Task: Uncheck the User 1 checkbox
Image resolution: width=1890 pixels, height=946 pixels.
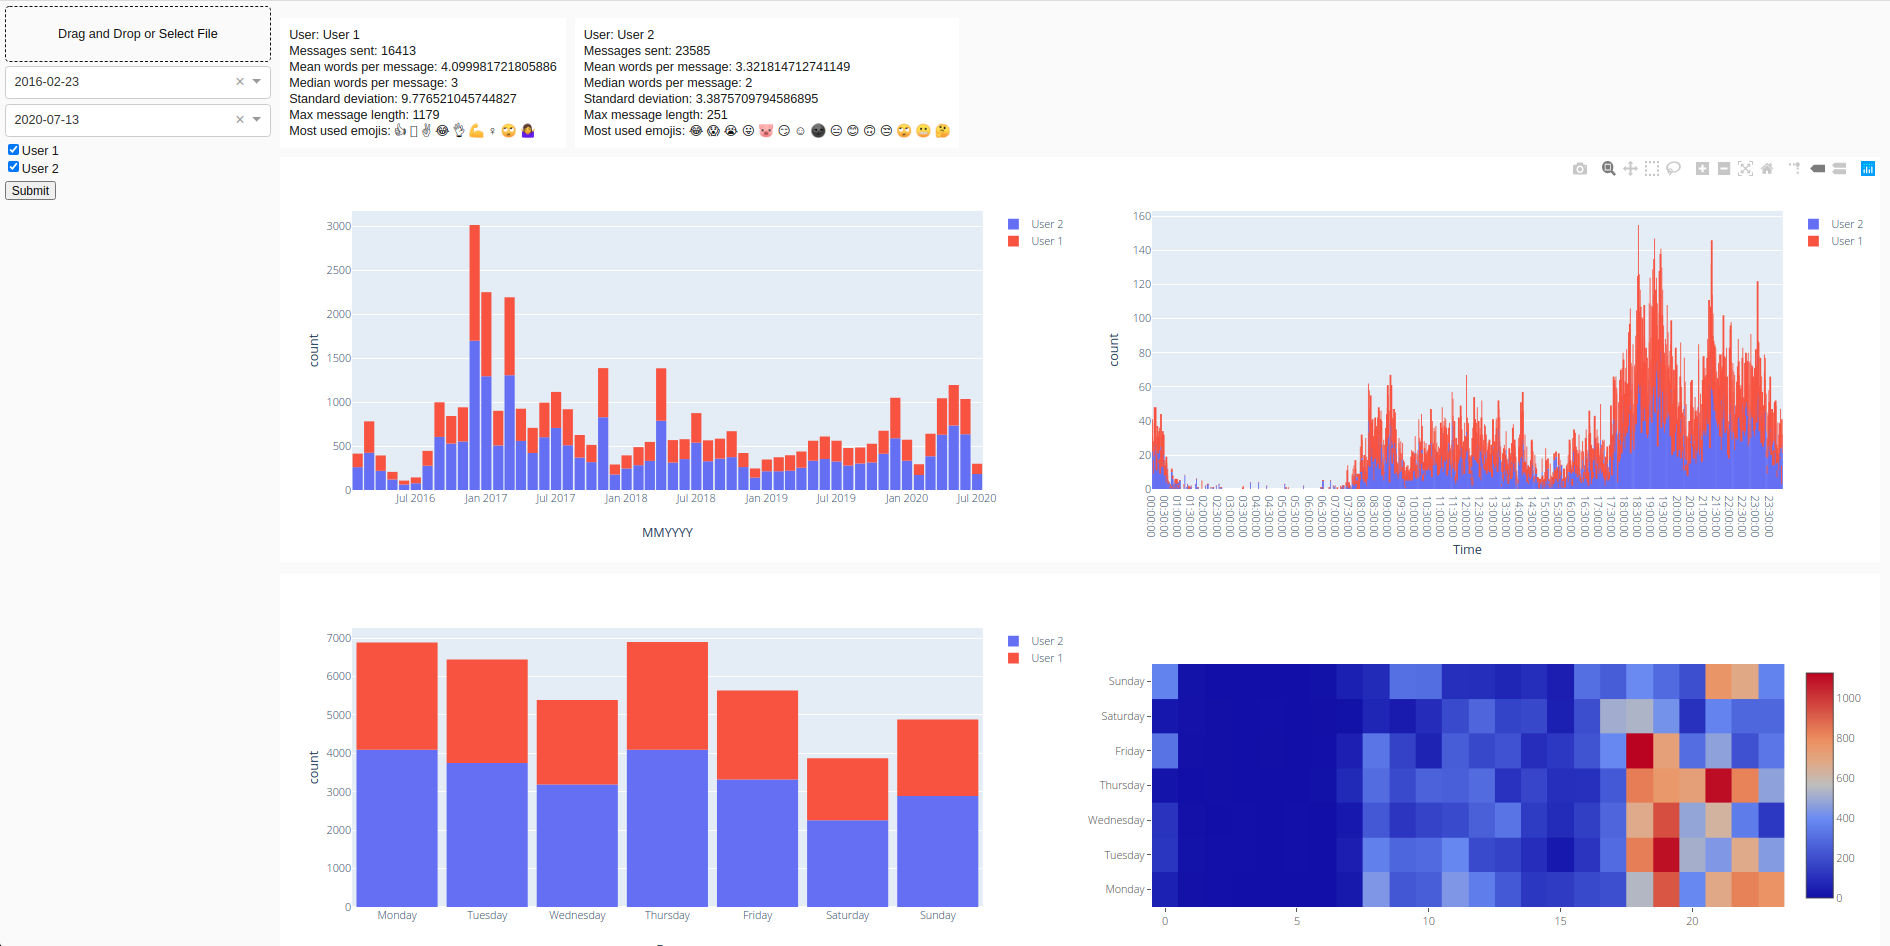Action: pos(14,150)
